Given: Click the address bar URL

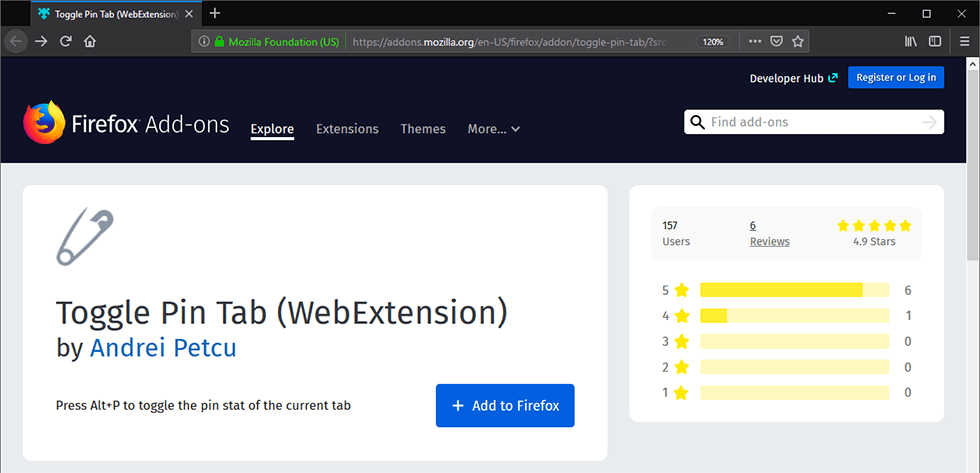Looking at the screenshot, I should [x=507, y=42].
